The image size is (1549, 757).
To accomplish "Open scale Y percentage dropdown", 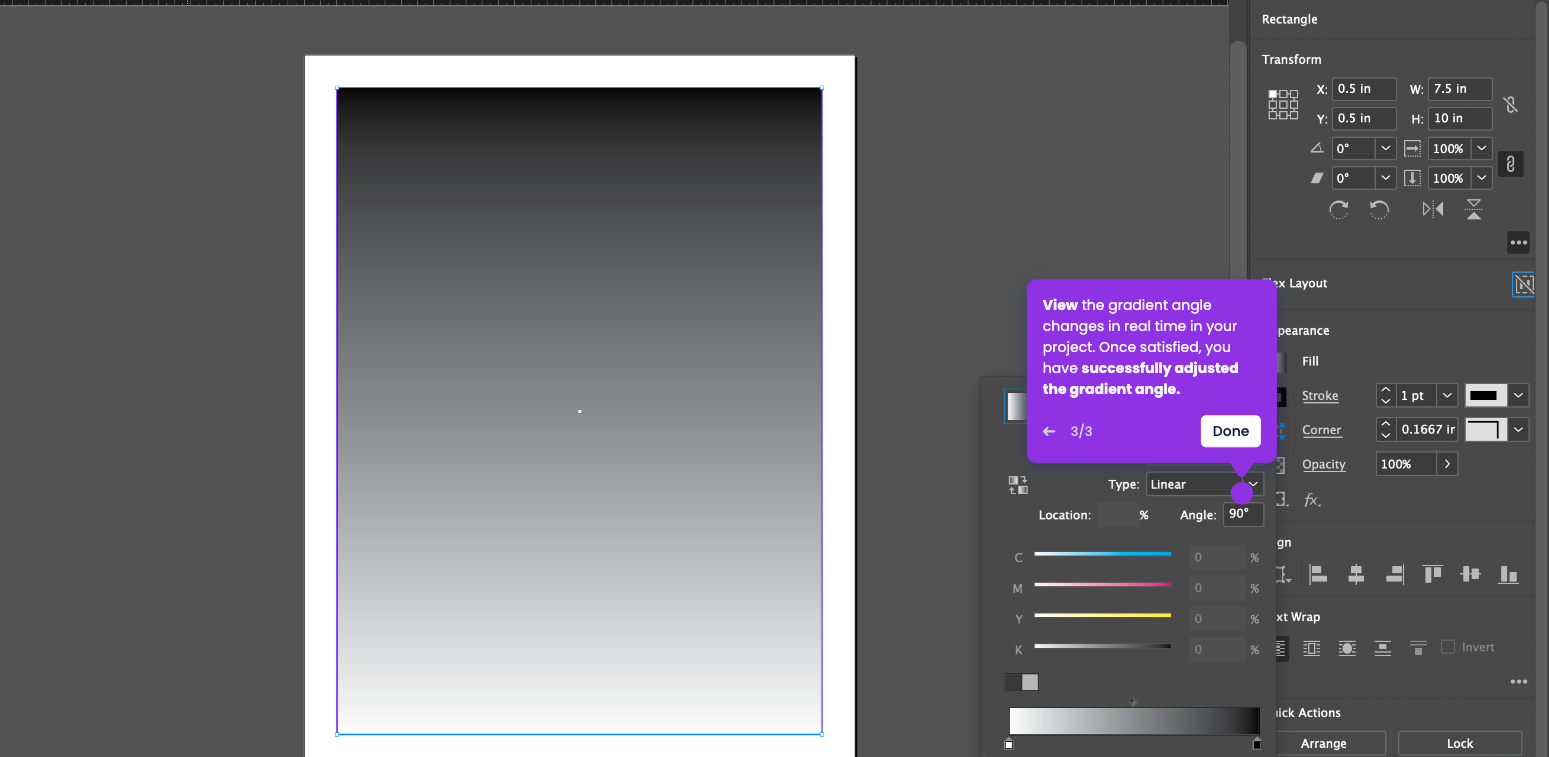I will (1482, 178).
